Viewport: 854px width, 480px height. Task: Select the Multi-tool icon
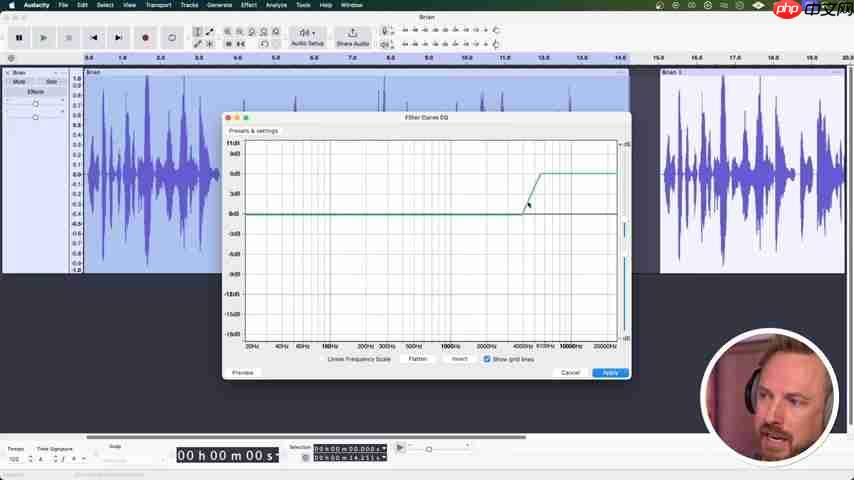click(210, 44)
